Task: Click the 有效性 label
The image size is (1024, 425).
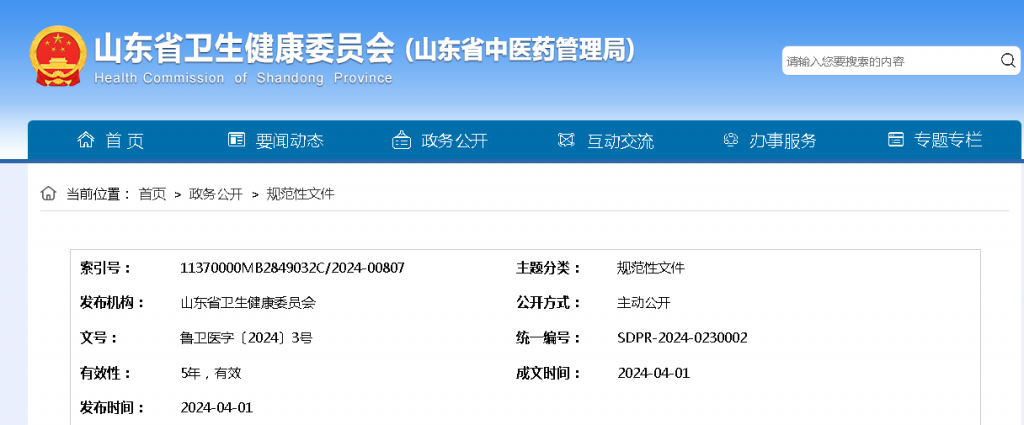Action: point(105,373)
